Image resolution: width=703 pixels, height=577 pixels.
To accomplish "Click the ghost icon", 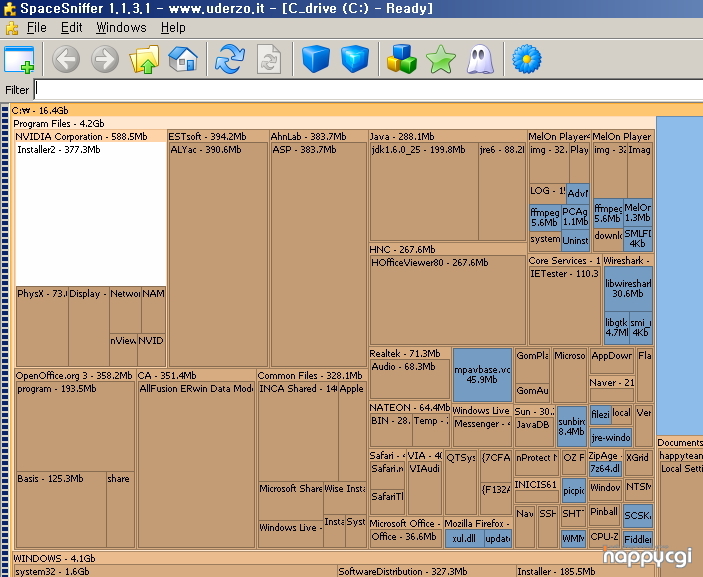I will point(480,59).
